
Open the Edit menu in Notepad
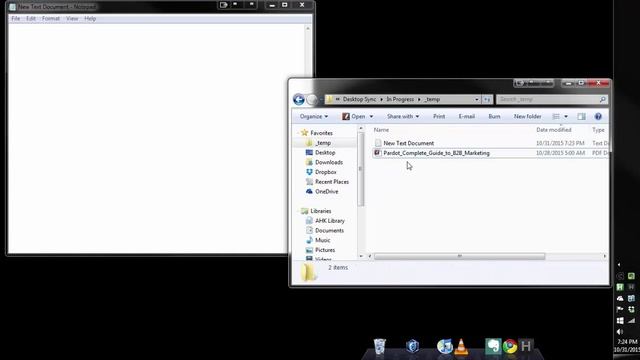pos(31,19)
